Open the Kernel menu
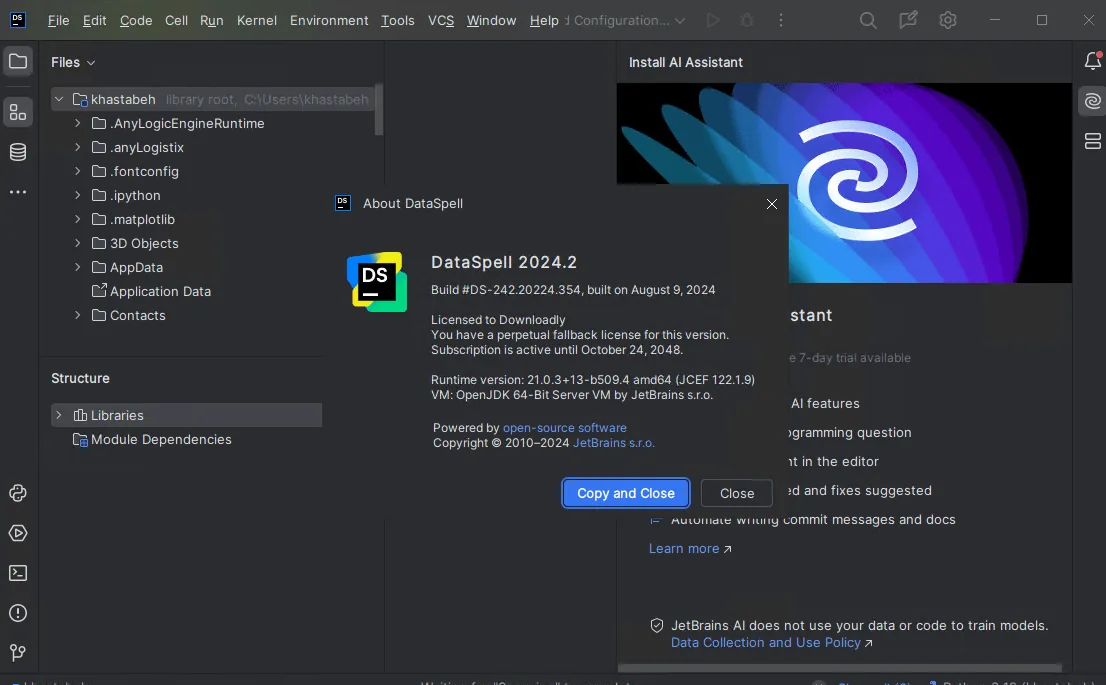1106x685 pixels. pos(257,20)
